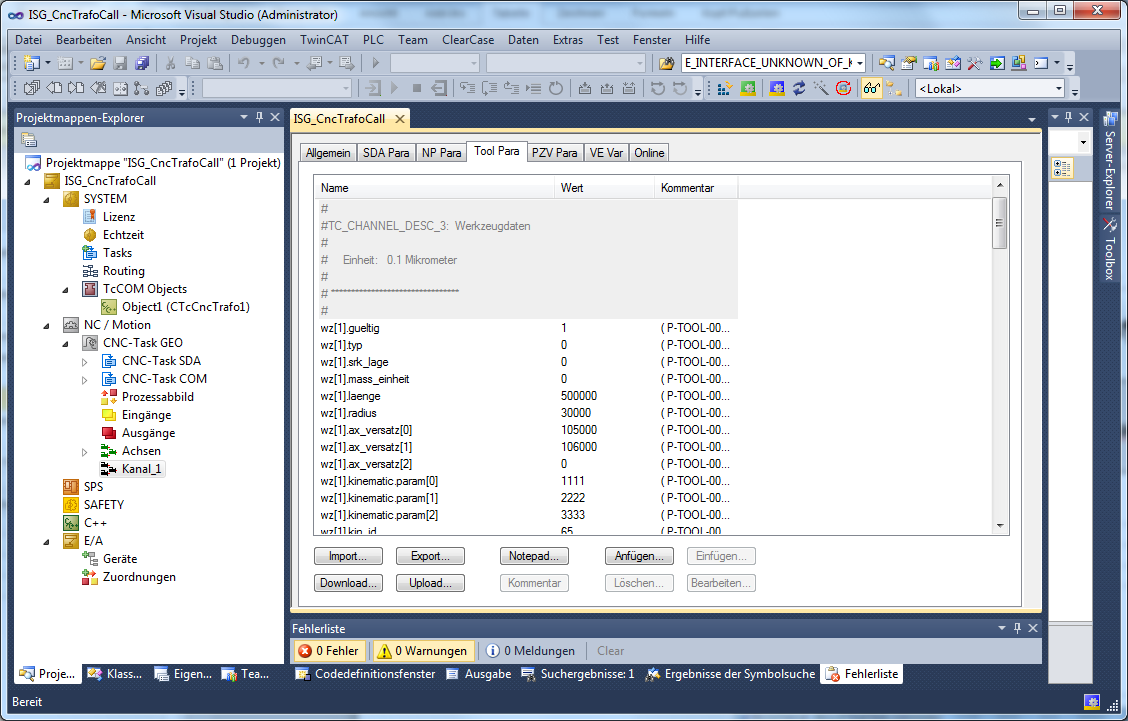Screen dimensions: 1128x721
Task: Select the wz[1].laenge row
Action: click(525, 396)
